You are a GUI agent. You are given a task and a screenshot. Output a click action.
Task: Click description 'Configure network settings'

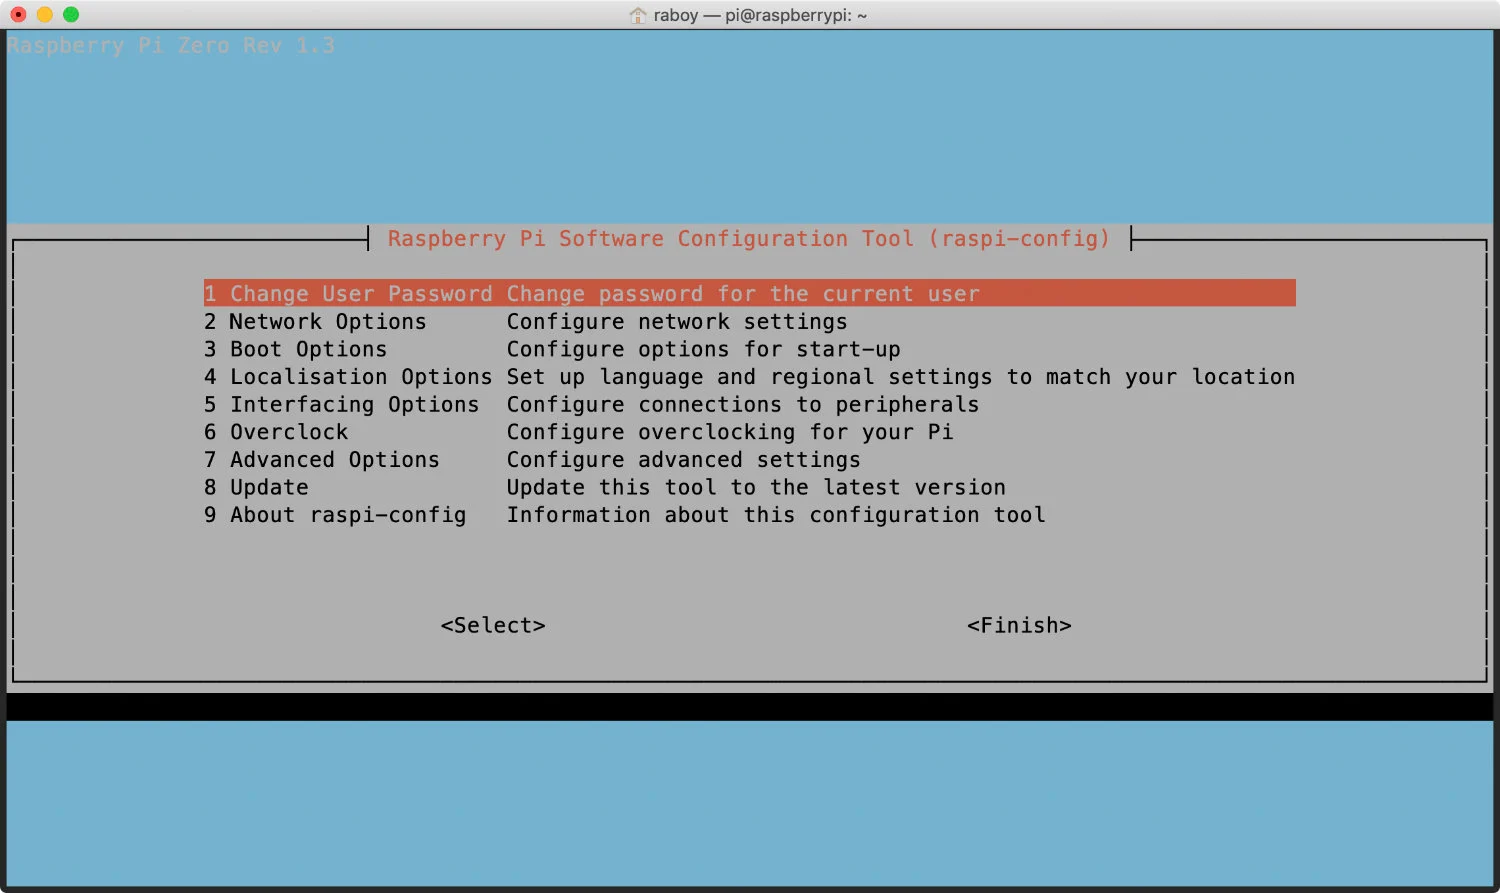tap(677, 321)
